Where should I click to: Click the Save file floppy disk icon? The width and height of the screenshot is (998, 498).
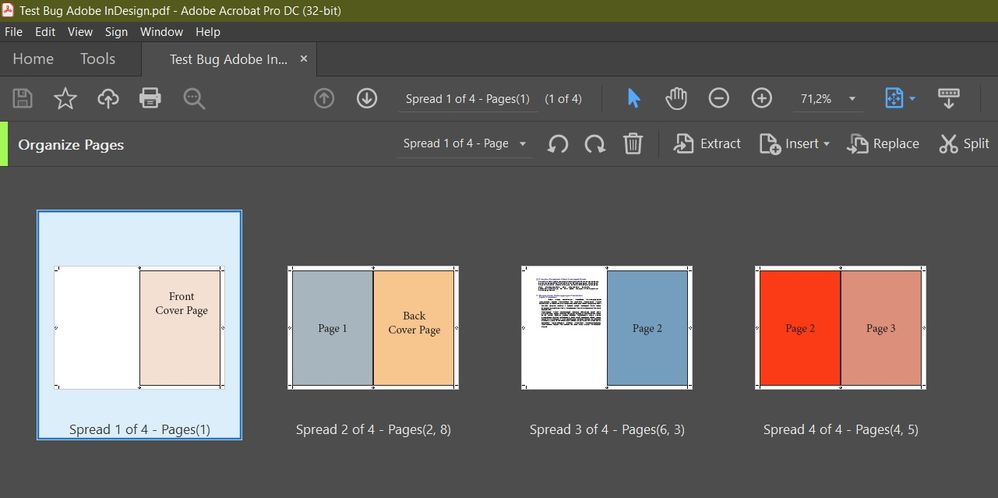[22, 98]
